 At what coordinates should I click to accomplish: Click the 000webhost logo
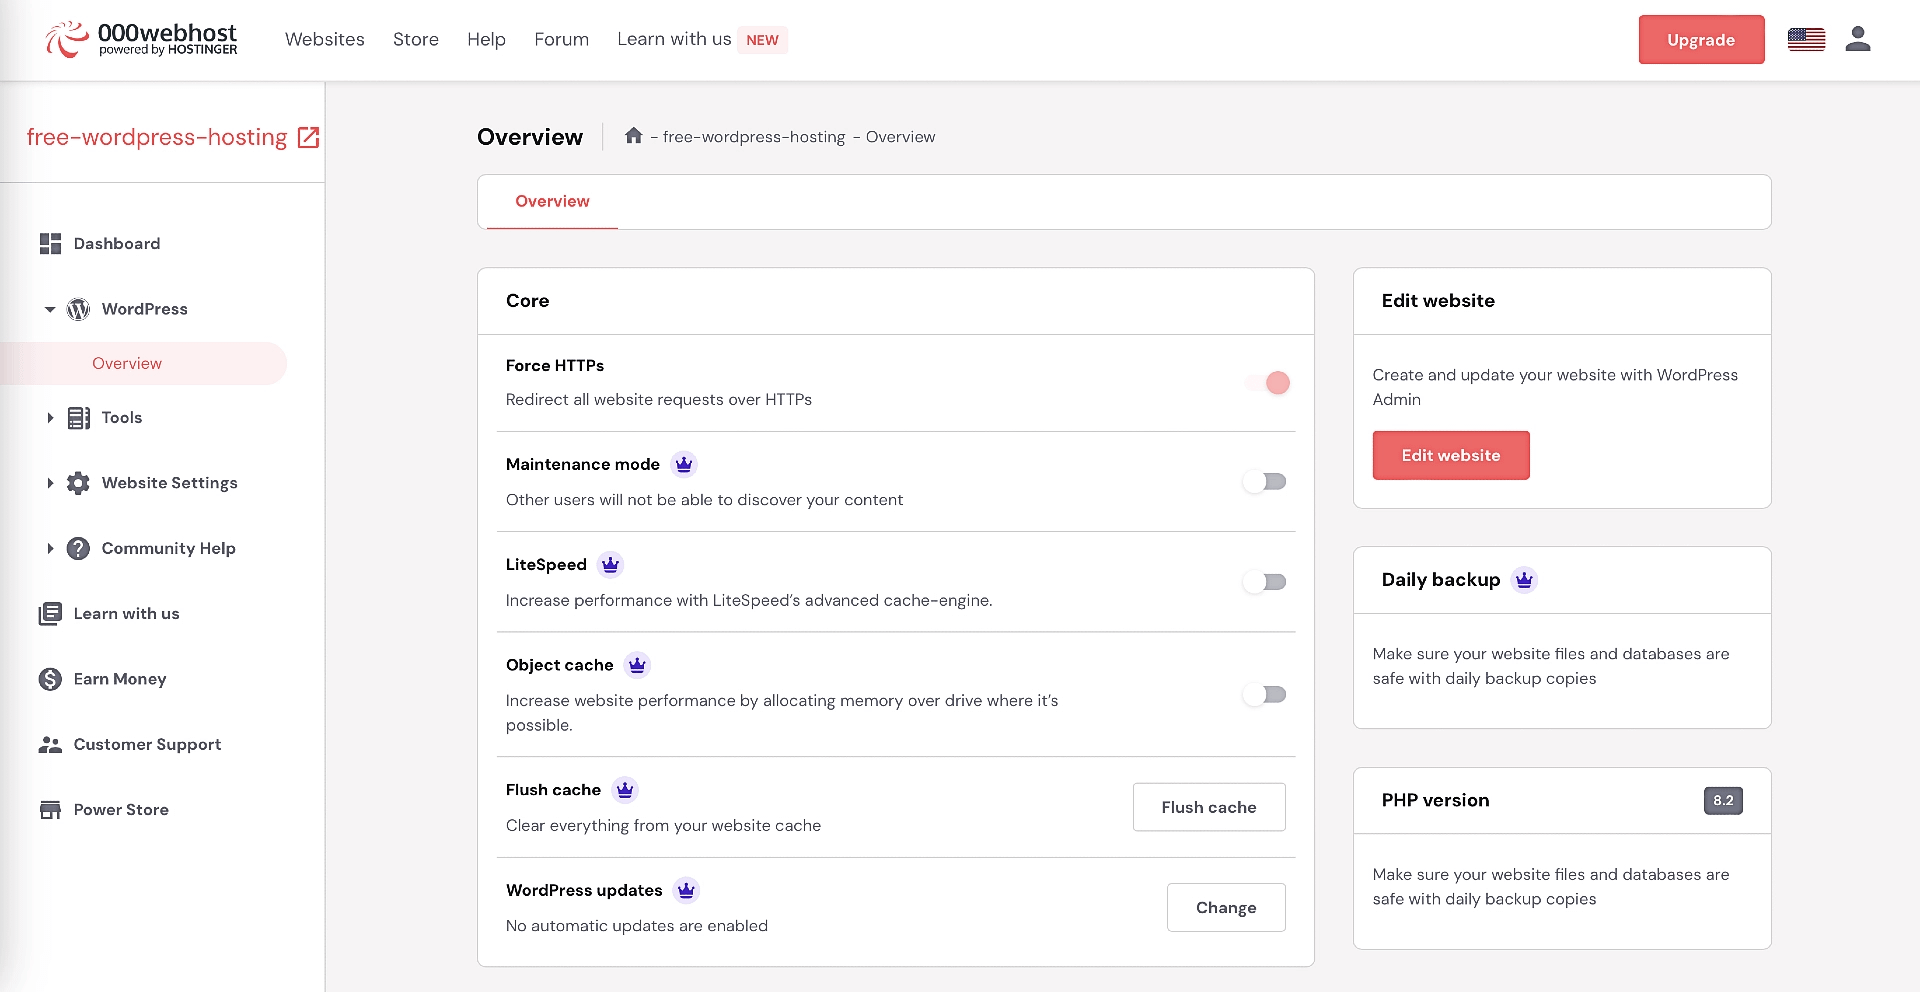pos(140,39)
